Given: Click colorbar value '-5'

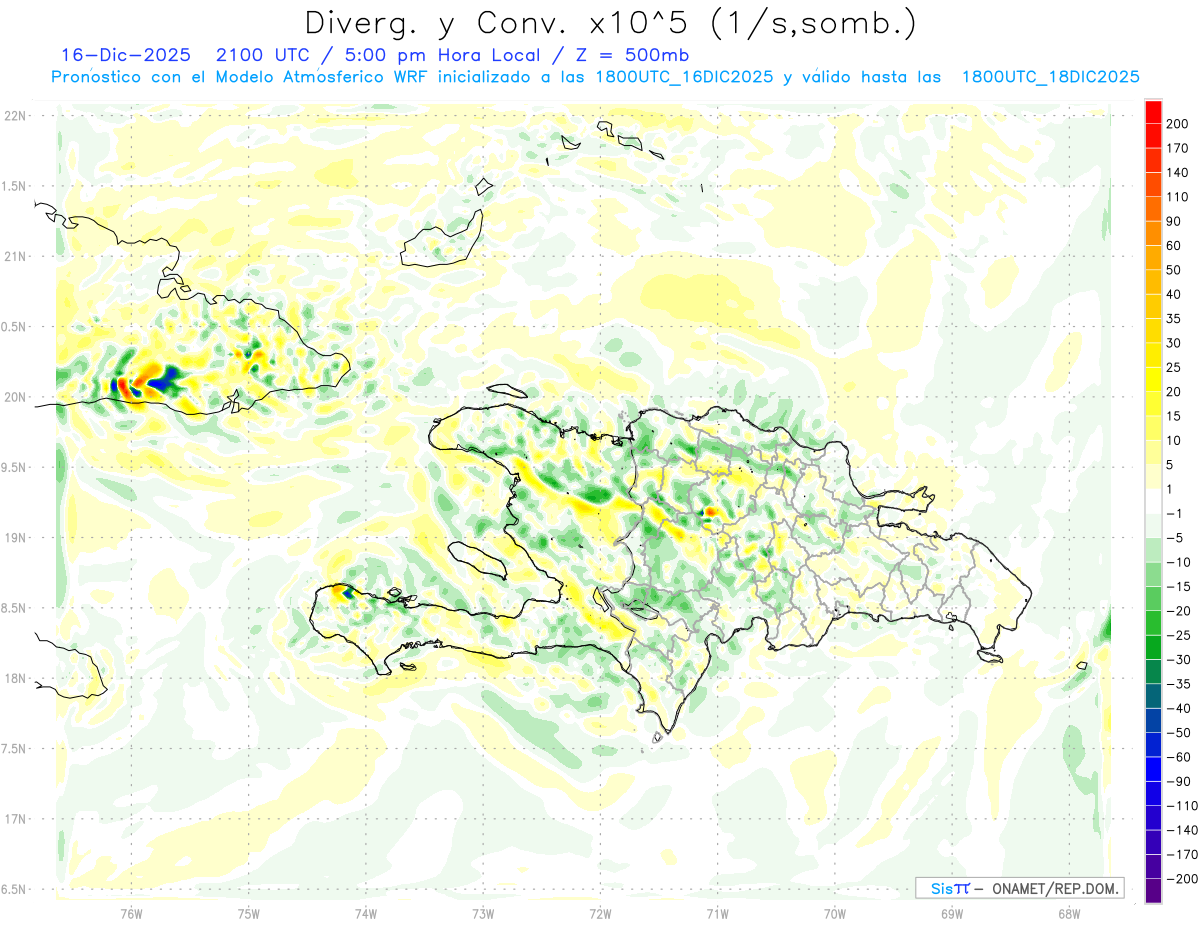Looking at the screenshot, I should (1176, 538).
